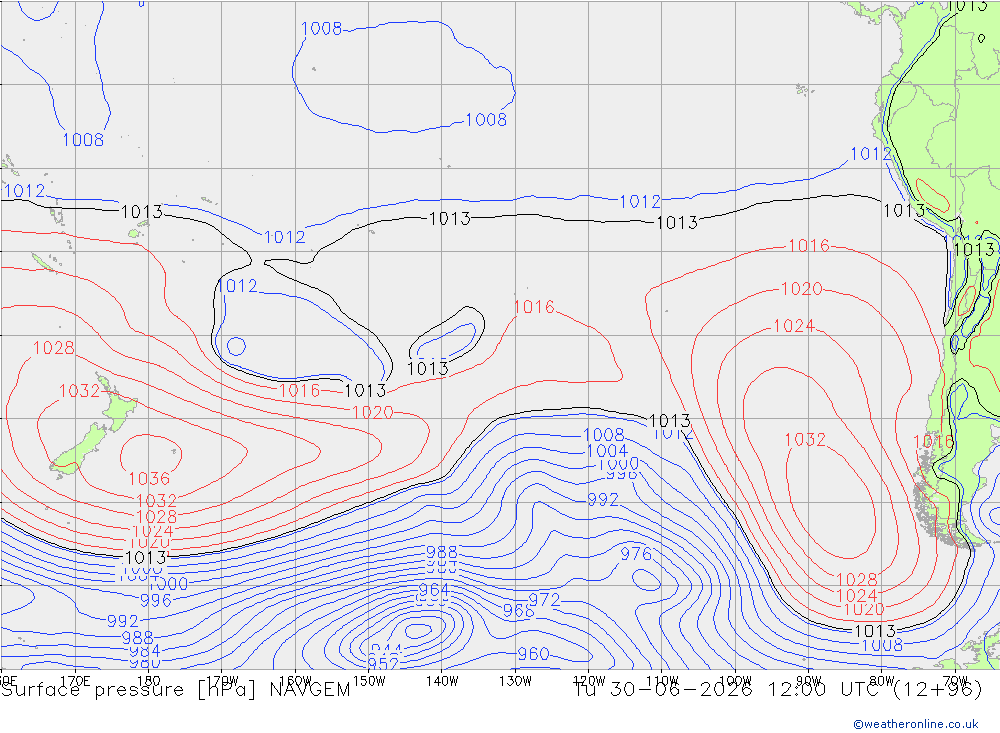This screenshot has width=1000, height=733.
Task: Click the 1008 label at top of closed contour
Action: coord(321,29)
